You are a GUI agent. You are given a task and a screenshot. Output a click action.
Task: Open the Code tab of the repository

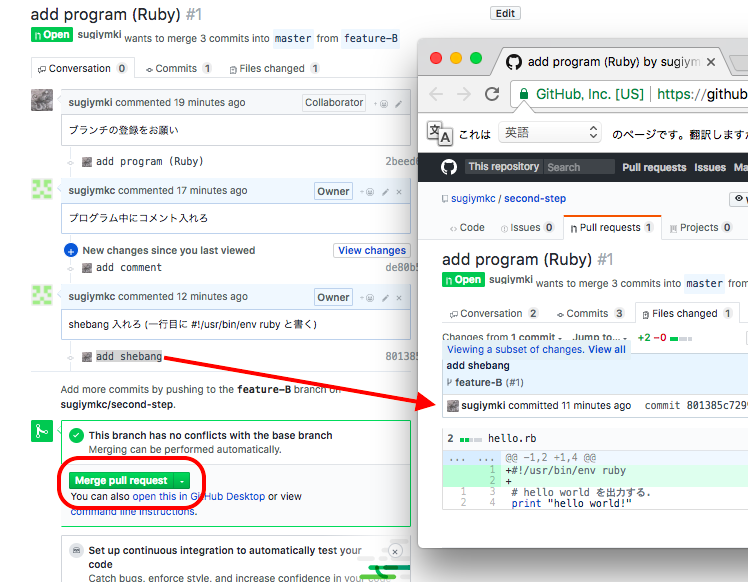467,228
